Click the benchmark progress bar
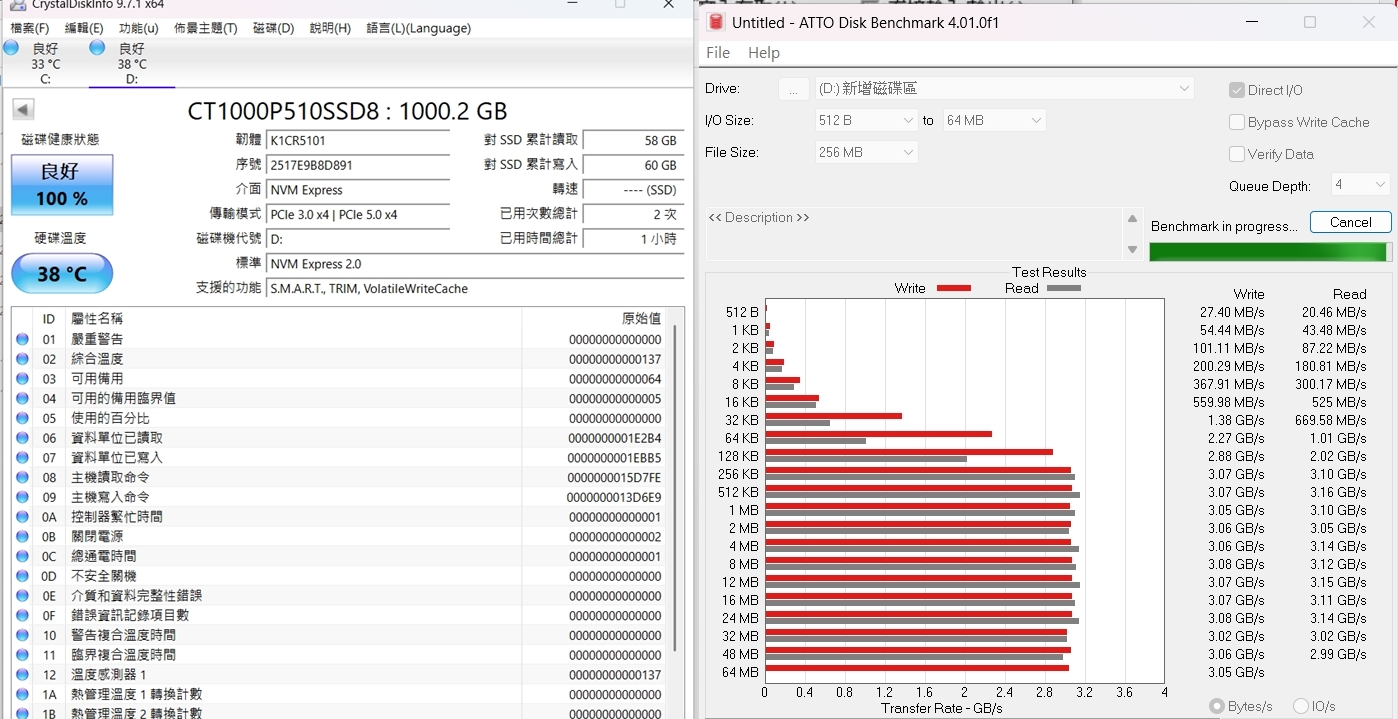Screen dimensions: 1398x719 point(1270,252)
